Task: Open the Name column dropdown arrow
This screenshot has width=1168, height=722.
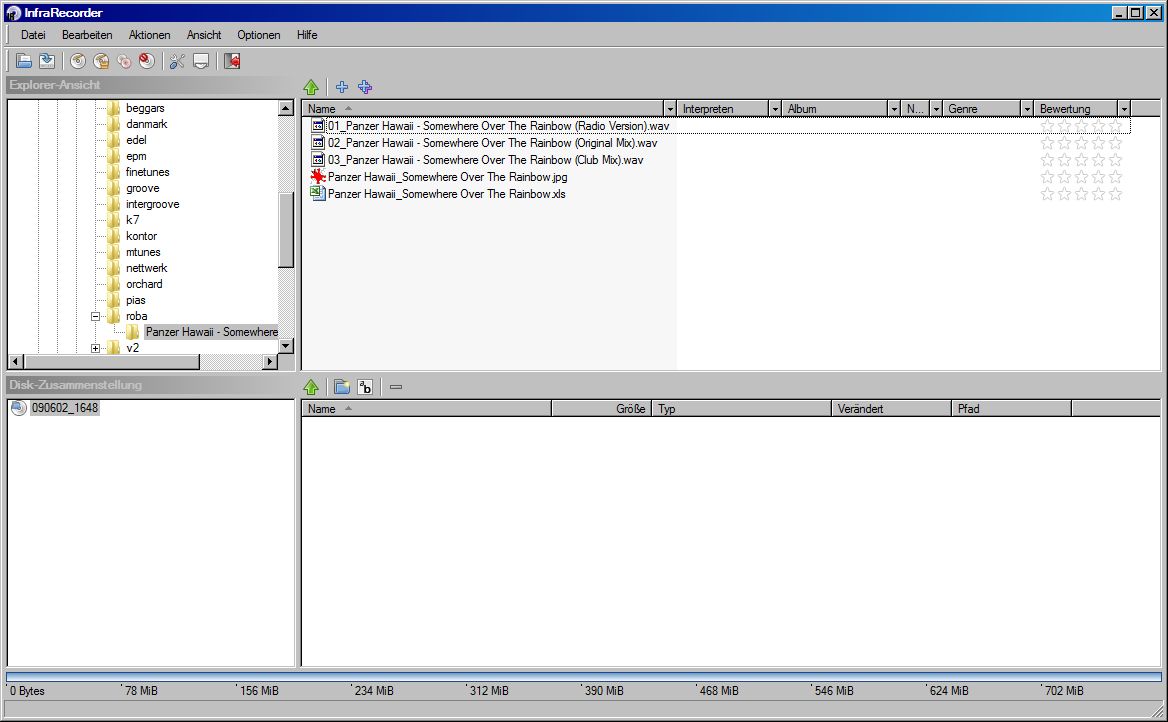Action: tap(670, 109)
